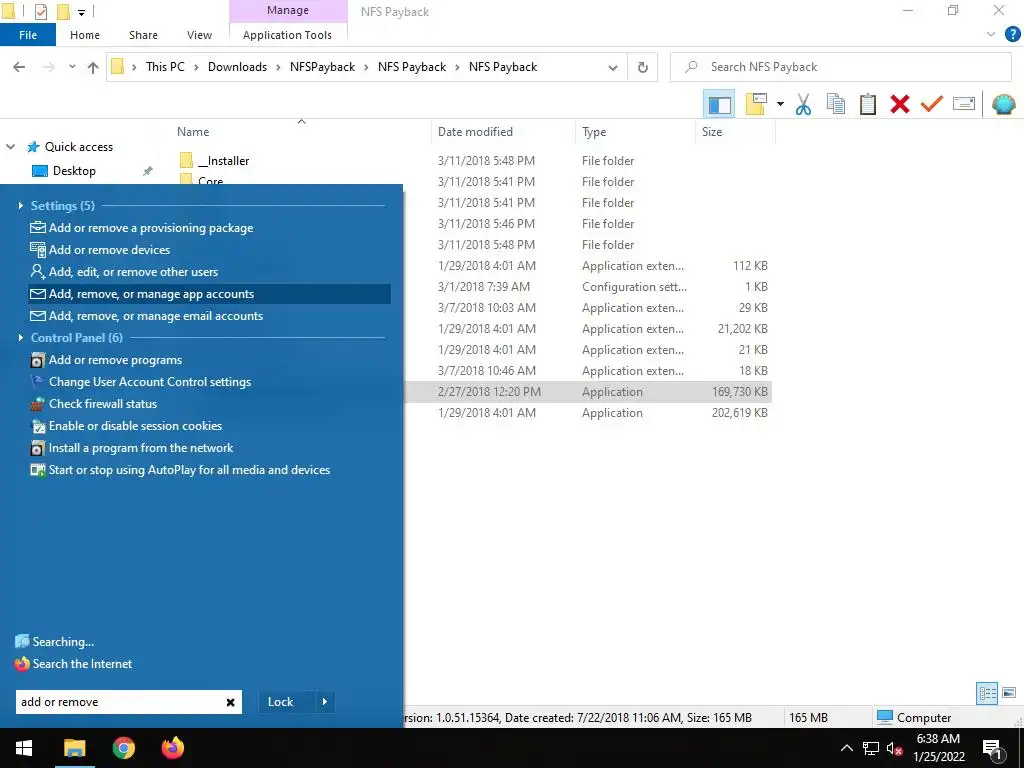
Task: Open the notification center icon
Action: click(x=991, y=748)
